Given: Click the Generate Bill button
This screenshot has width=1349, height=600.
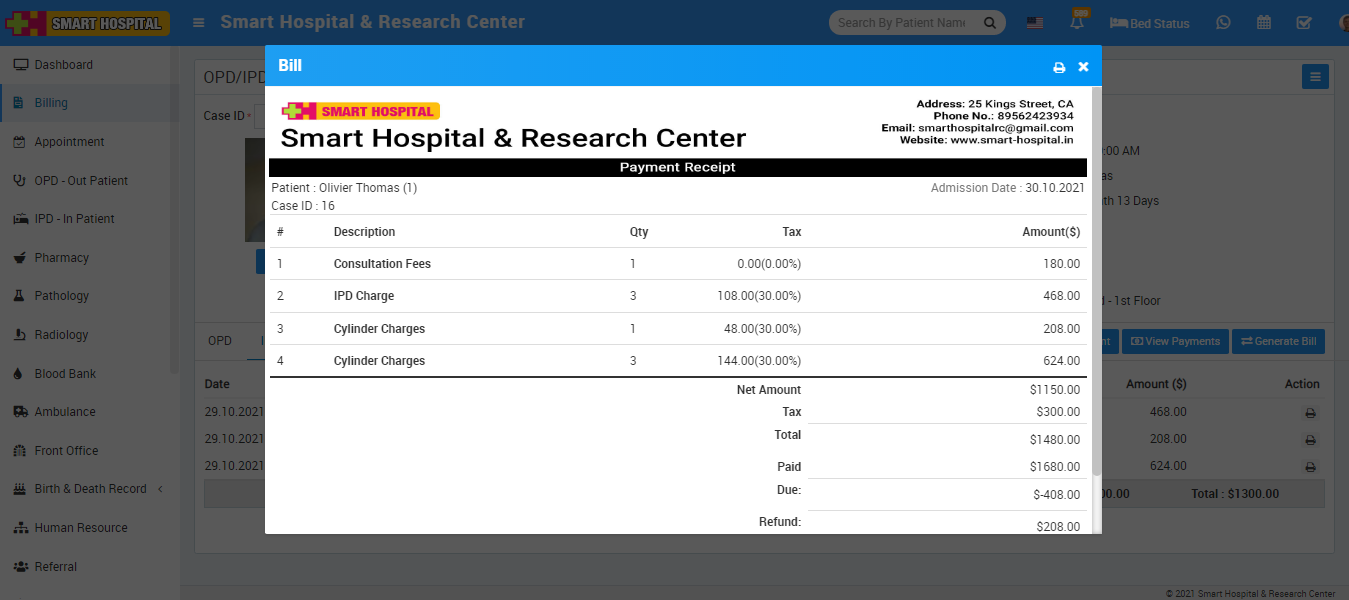Looking at the screenshot, I should 1278,342.
